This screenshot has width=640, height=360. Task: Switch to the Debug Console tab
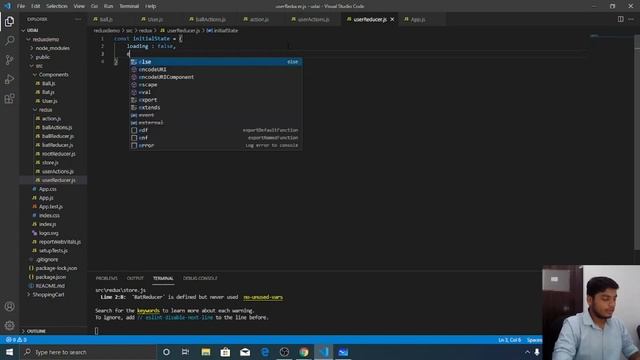200,278
